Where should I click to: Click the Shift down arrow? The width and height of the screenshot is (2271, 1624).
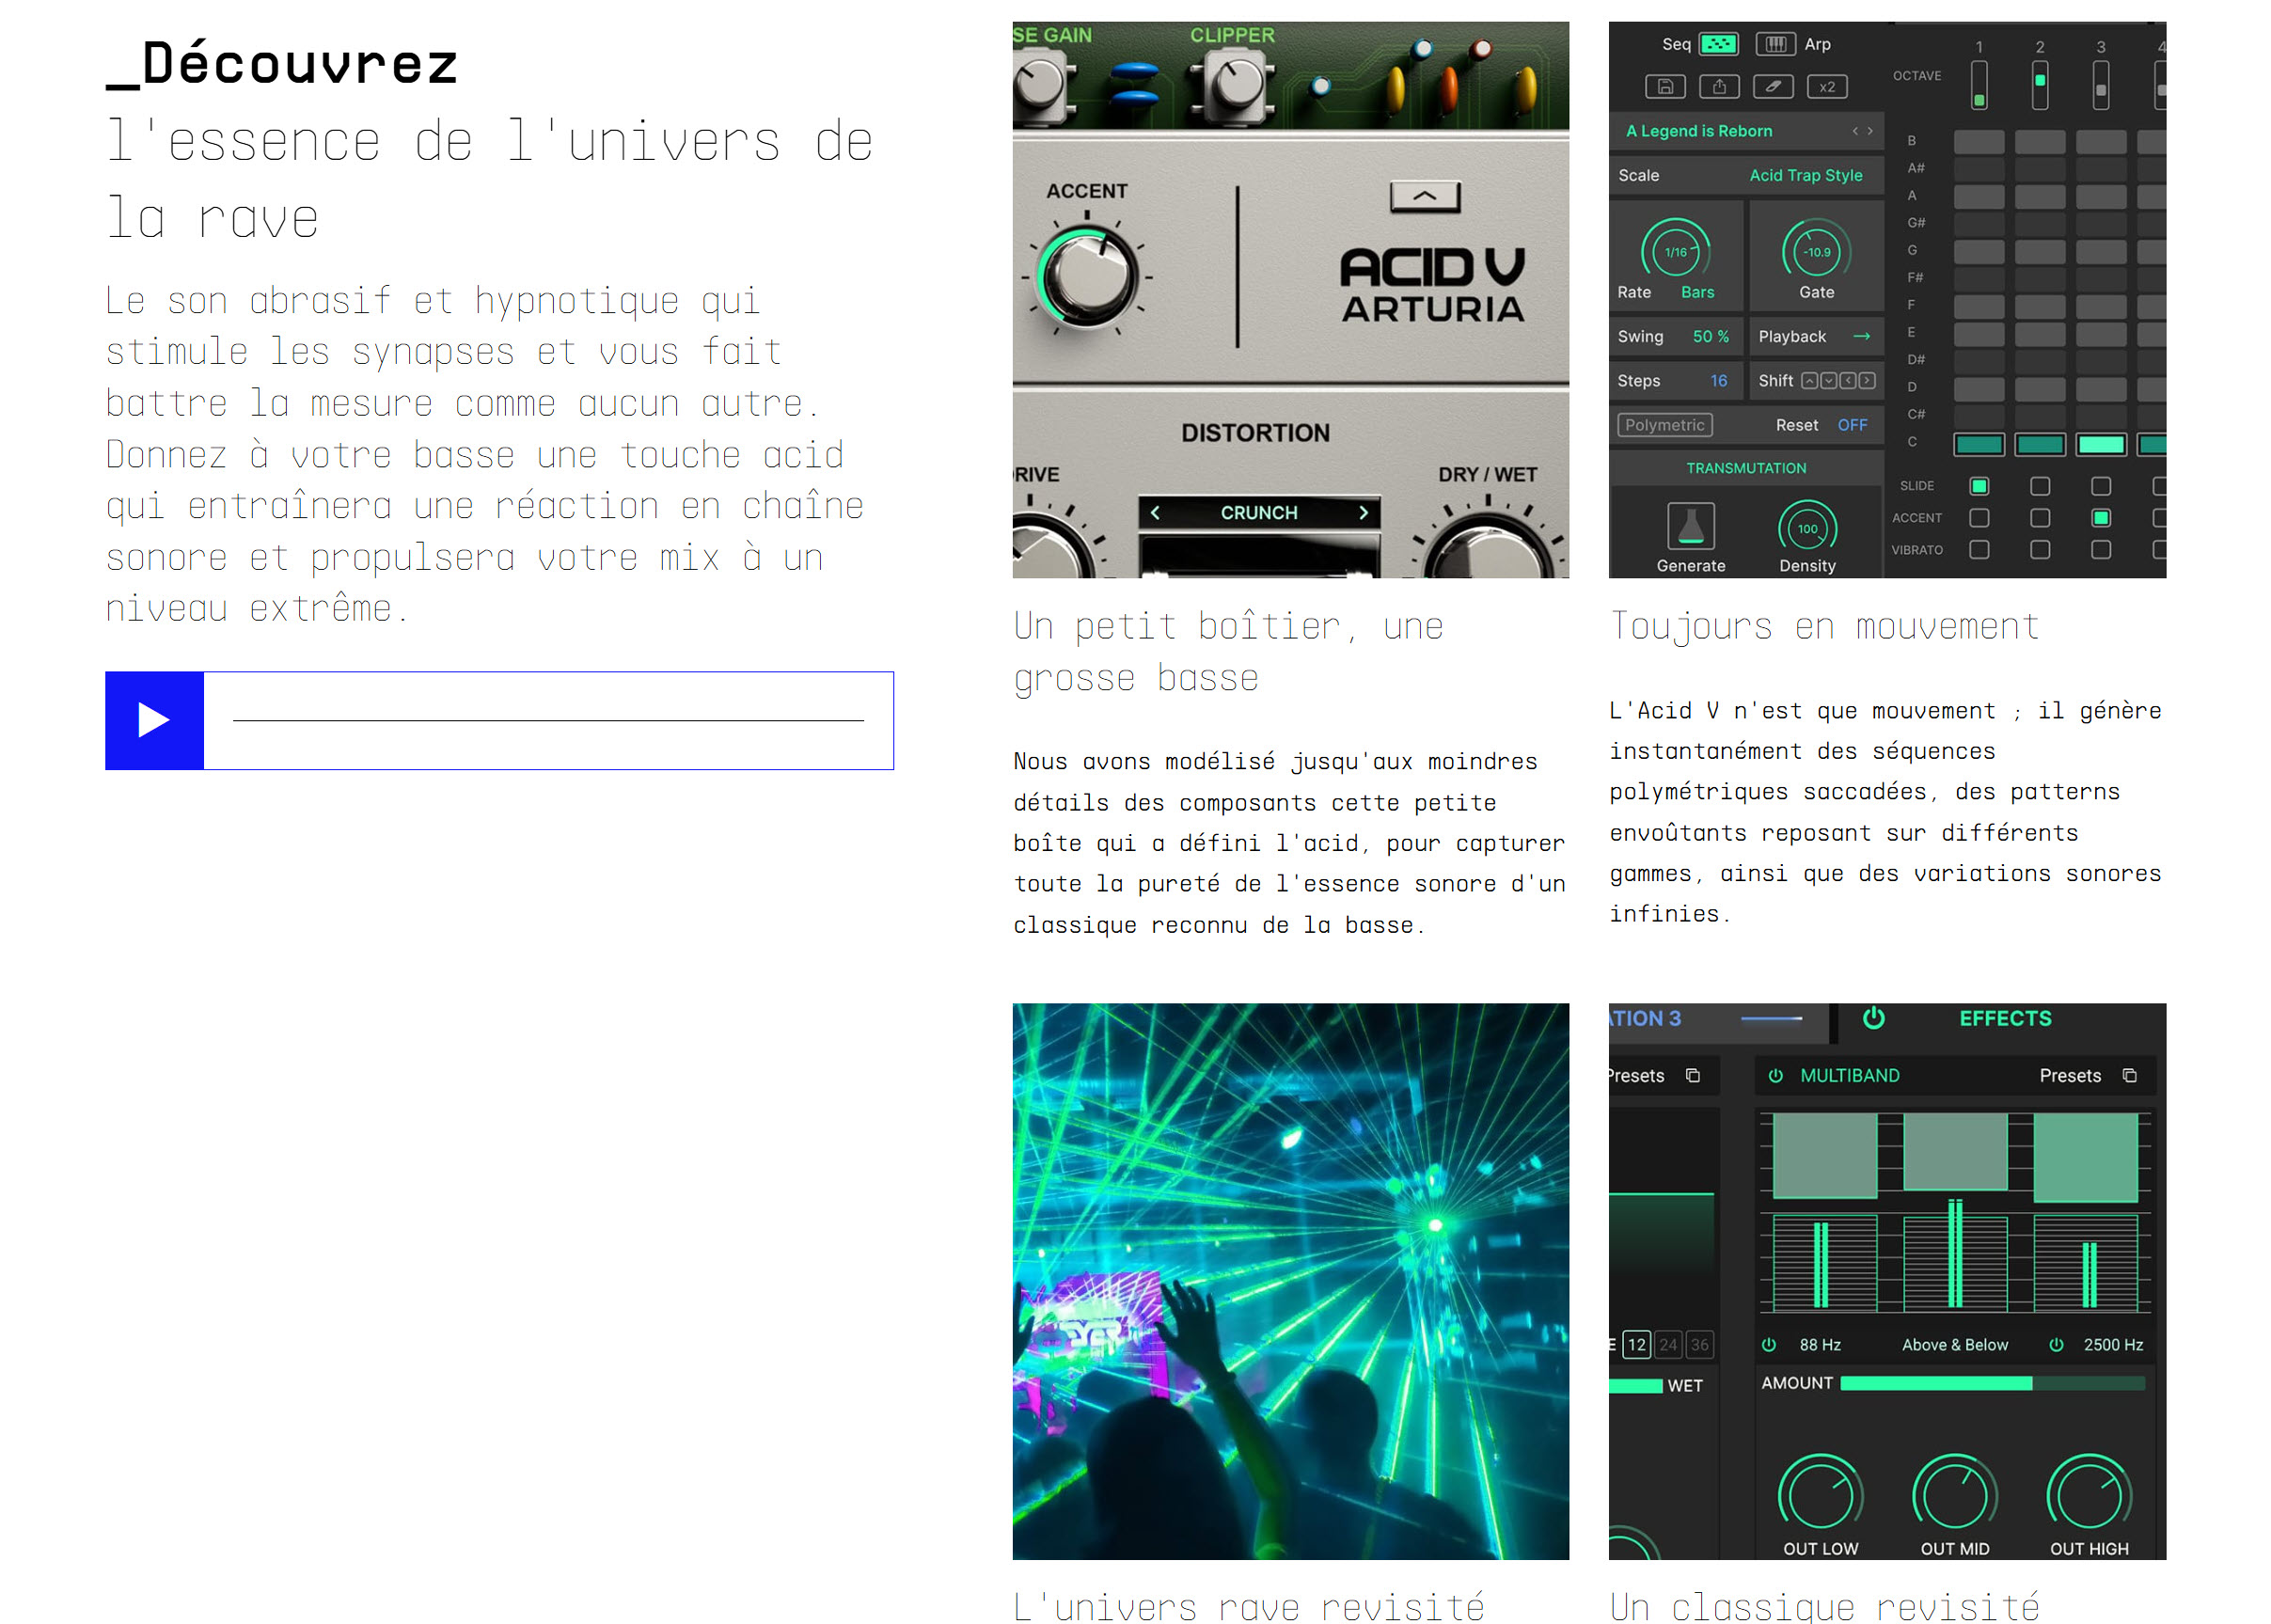point(1829,381)
